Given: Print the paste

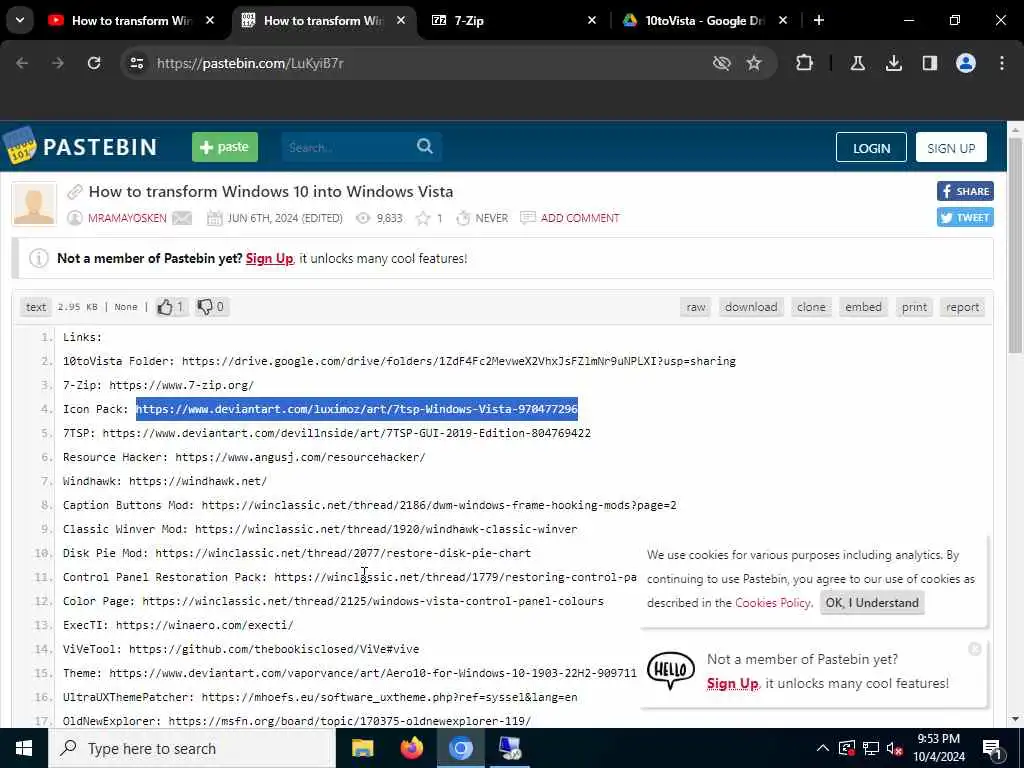Looking at the screenshot, I should (x=914, y=307).
